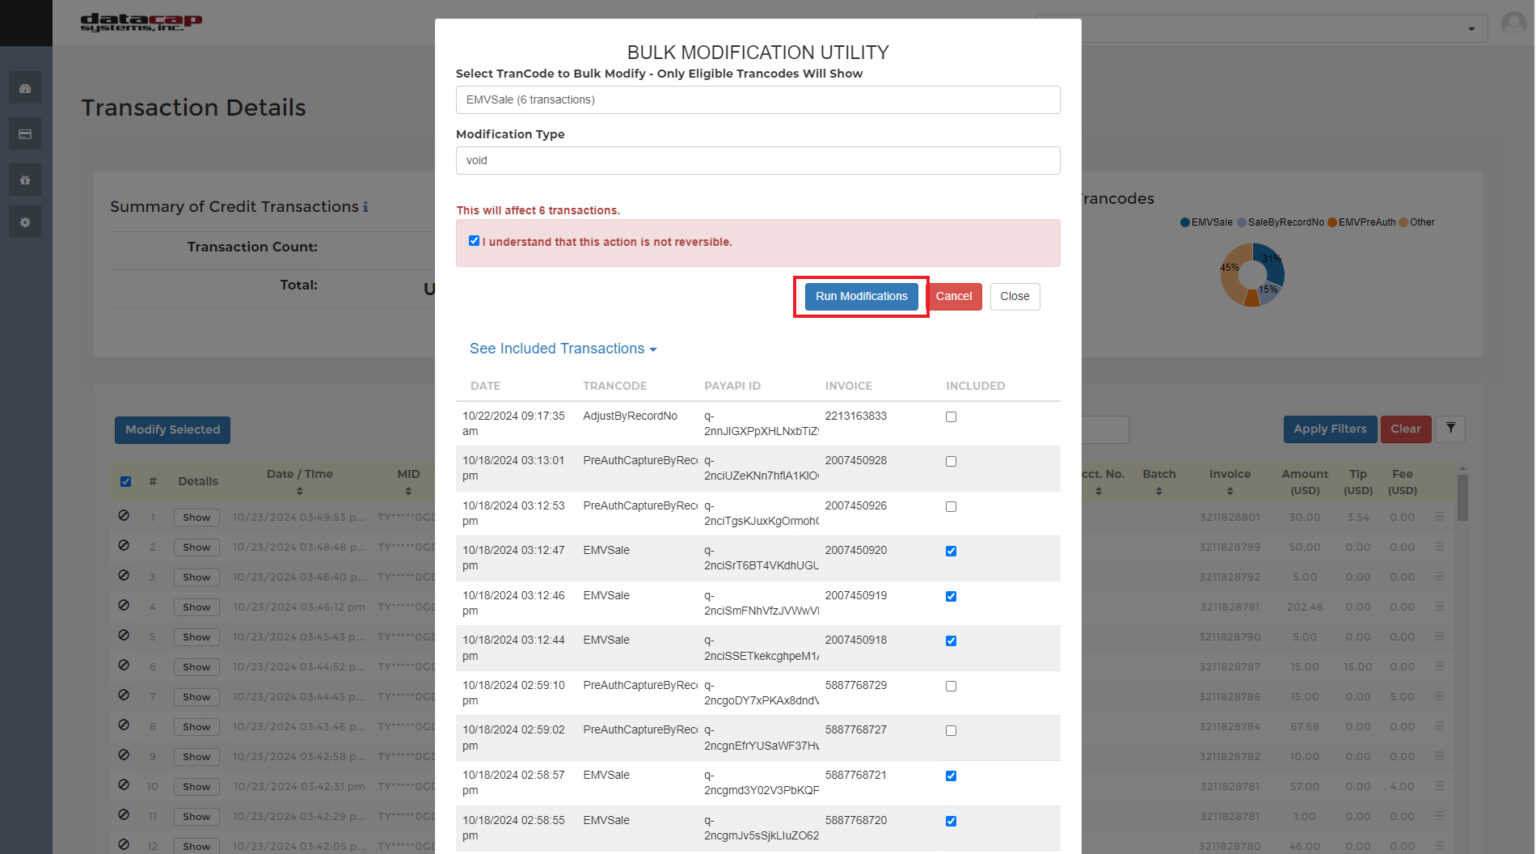Screen dimensions: 1536x854
Task: Open the row actions hamburger for invoice 3211828801
Action: [x=1438, y=517]
